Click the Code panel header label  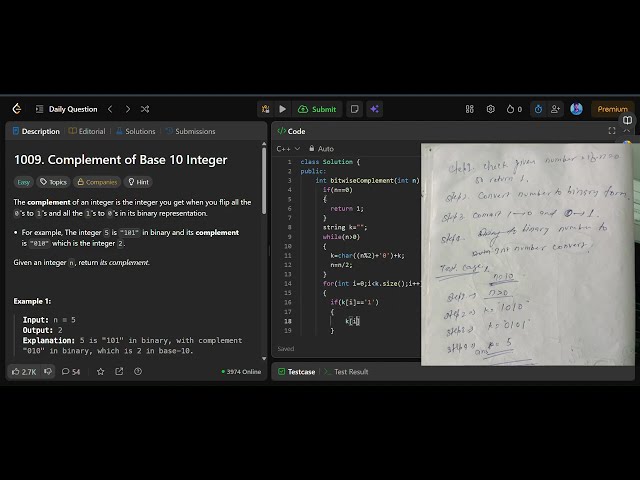point(291,131)
